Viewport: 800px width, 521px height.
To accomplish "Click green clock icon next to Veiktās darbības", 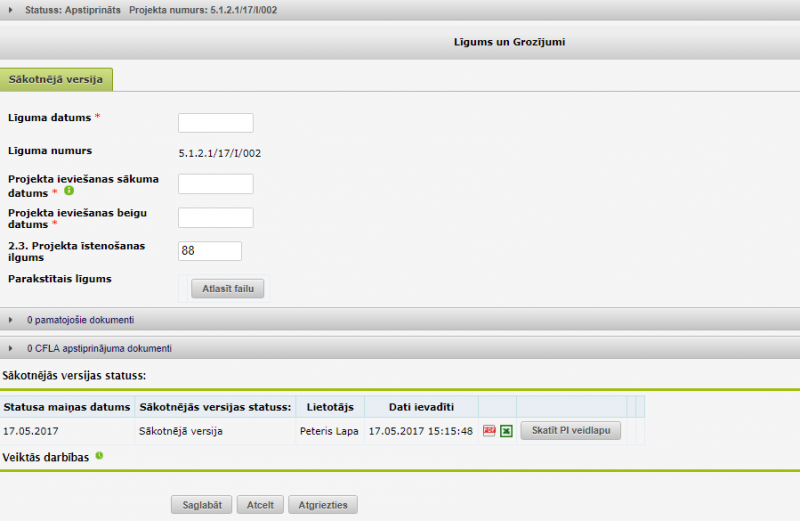I will 99,456.
